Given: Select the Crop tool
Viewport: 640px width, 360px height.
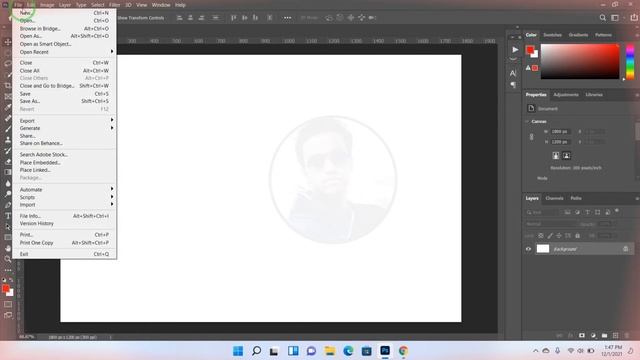Looking at the screenshot, I should [x=8, y=85].
